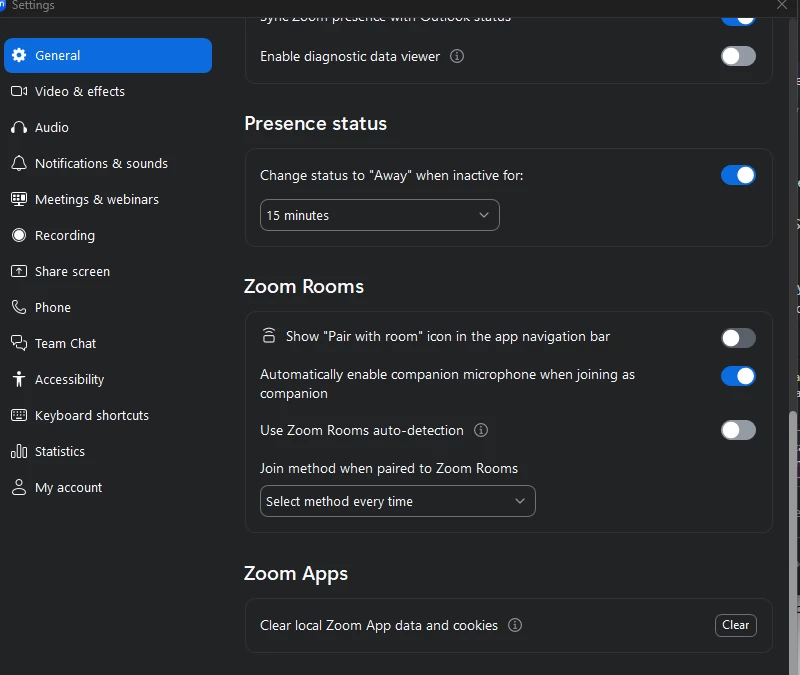Image resolution: width=800 pixels, height=675 pixels.
Task: Click the Use Zoom Rooms auto-detection label
Action: tap(362, 430)
